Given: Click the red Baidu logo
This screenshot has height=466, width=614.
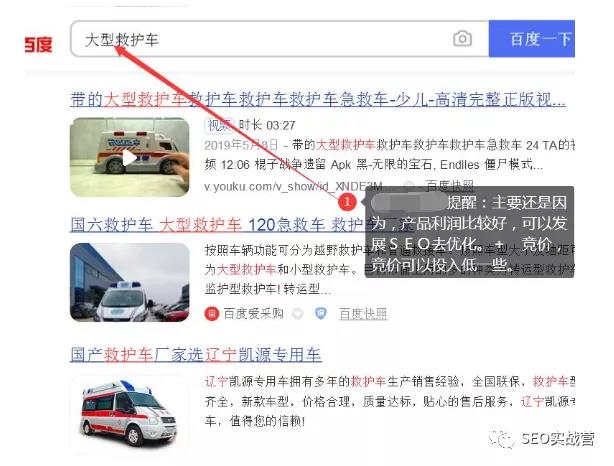Looking at the screenshot, I should [38, 44].
